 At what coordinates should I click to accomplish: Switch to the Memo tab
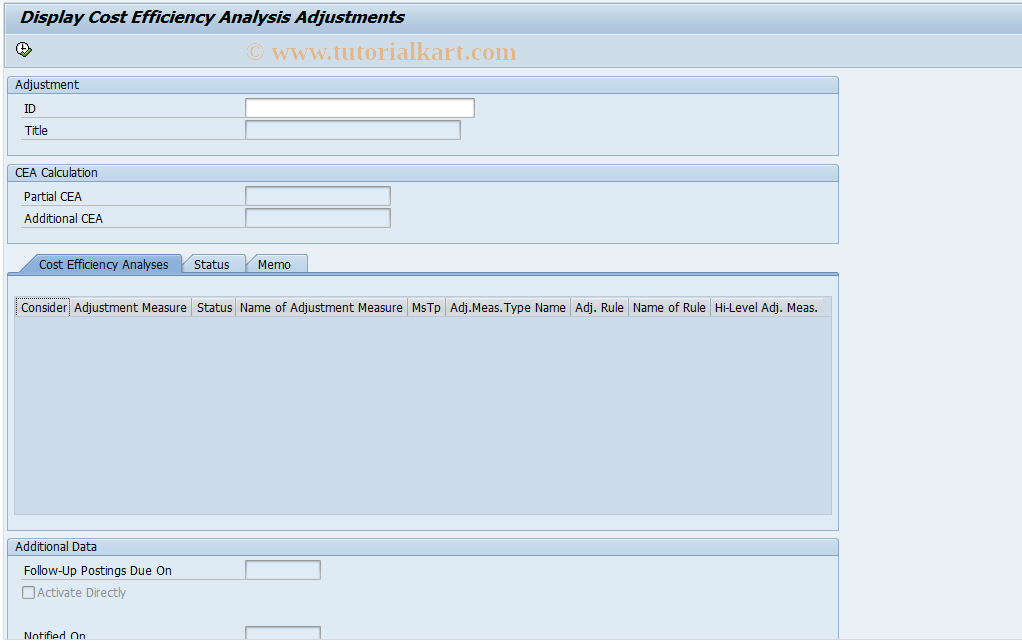(x=274, y=265)
